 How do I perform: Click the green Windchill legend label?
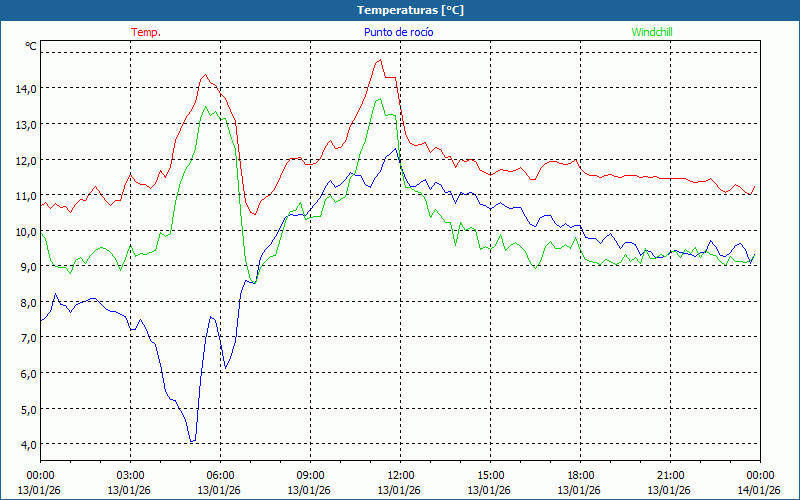651,32
